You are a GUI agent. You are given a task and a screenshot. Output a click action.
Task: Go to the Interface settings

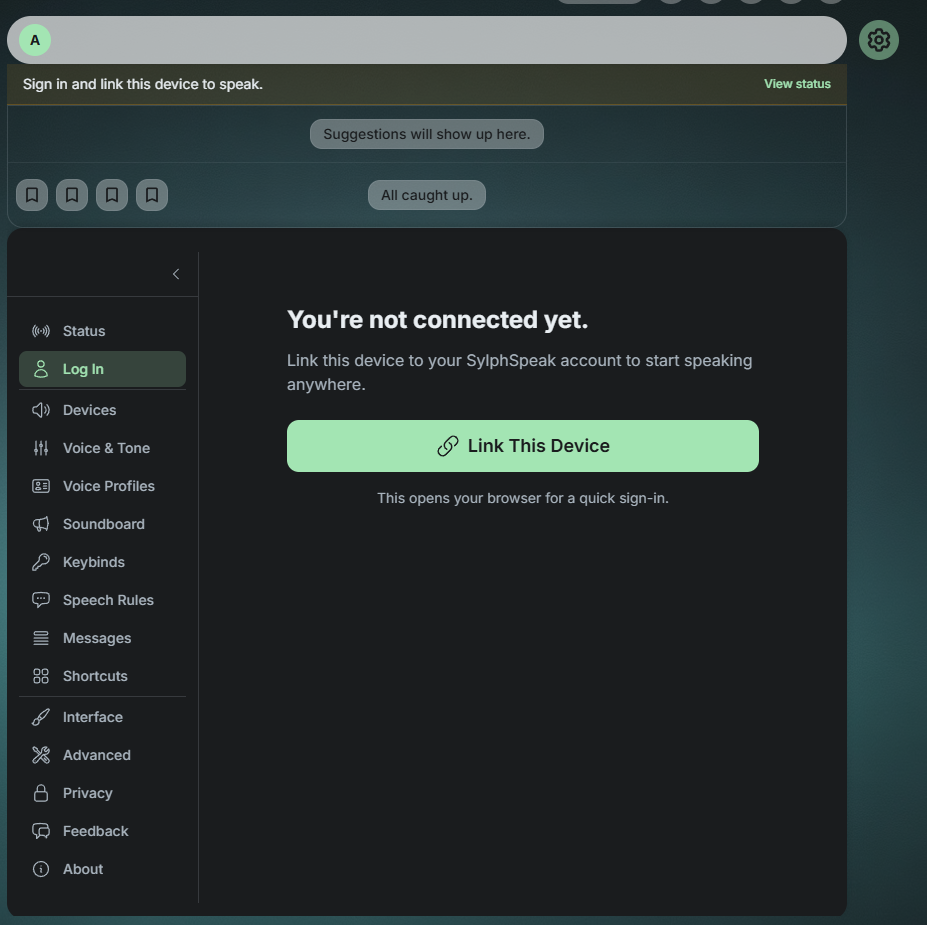tap(102, 717)
